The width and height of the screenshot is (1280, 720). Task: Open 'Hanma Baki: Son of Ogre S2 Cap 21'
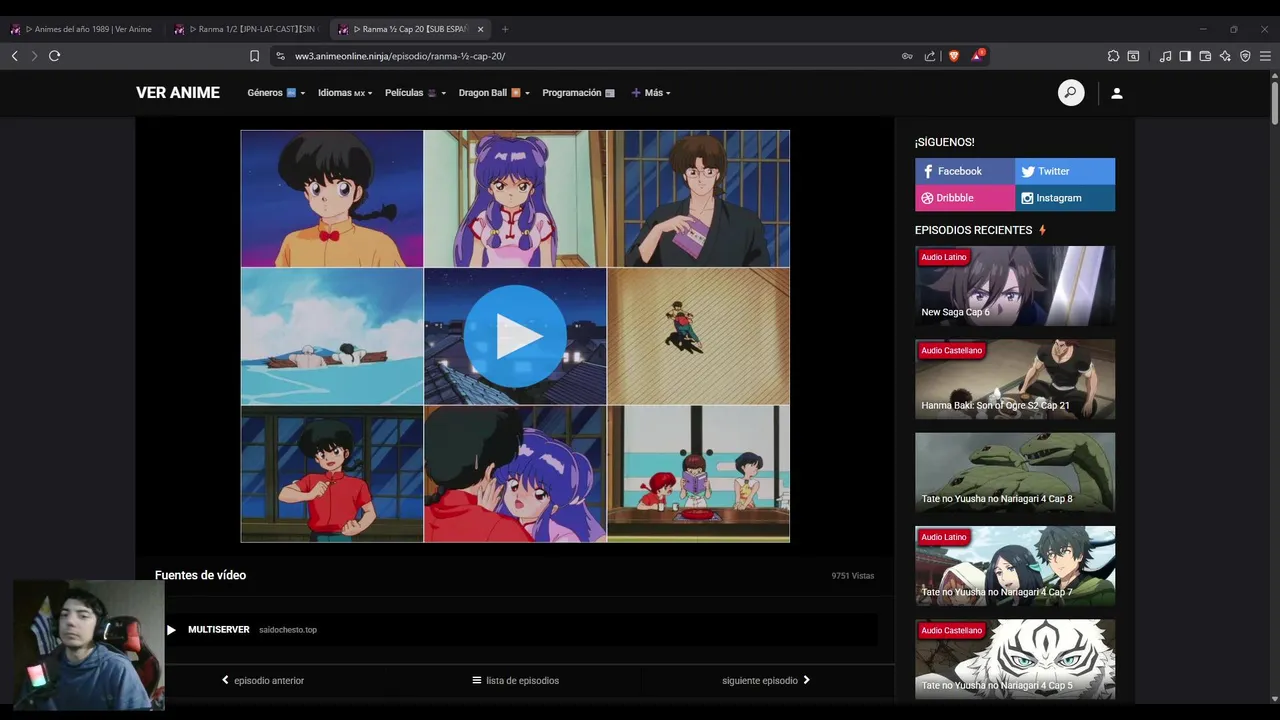tap(1015, 379)
